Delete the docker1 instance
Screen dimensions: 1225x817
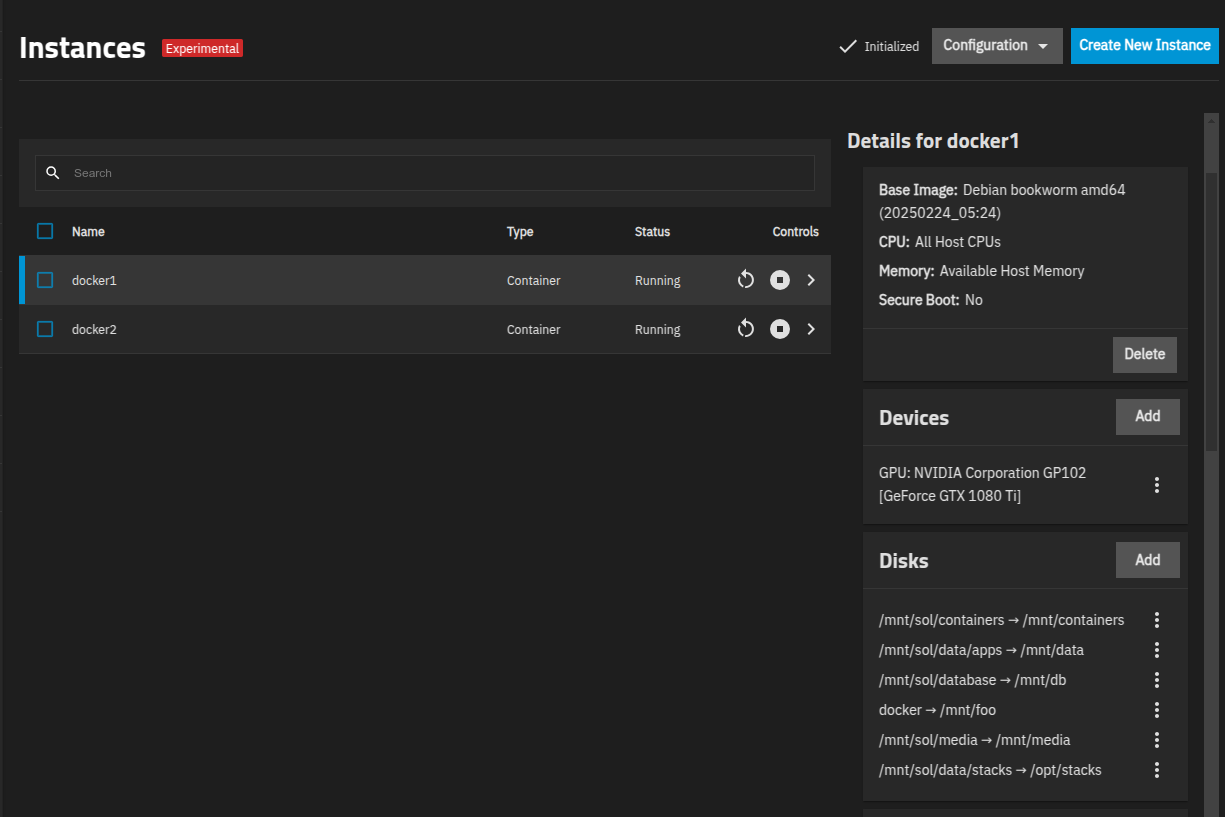1145,354
